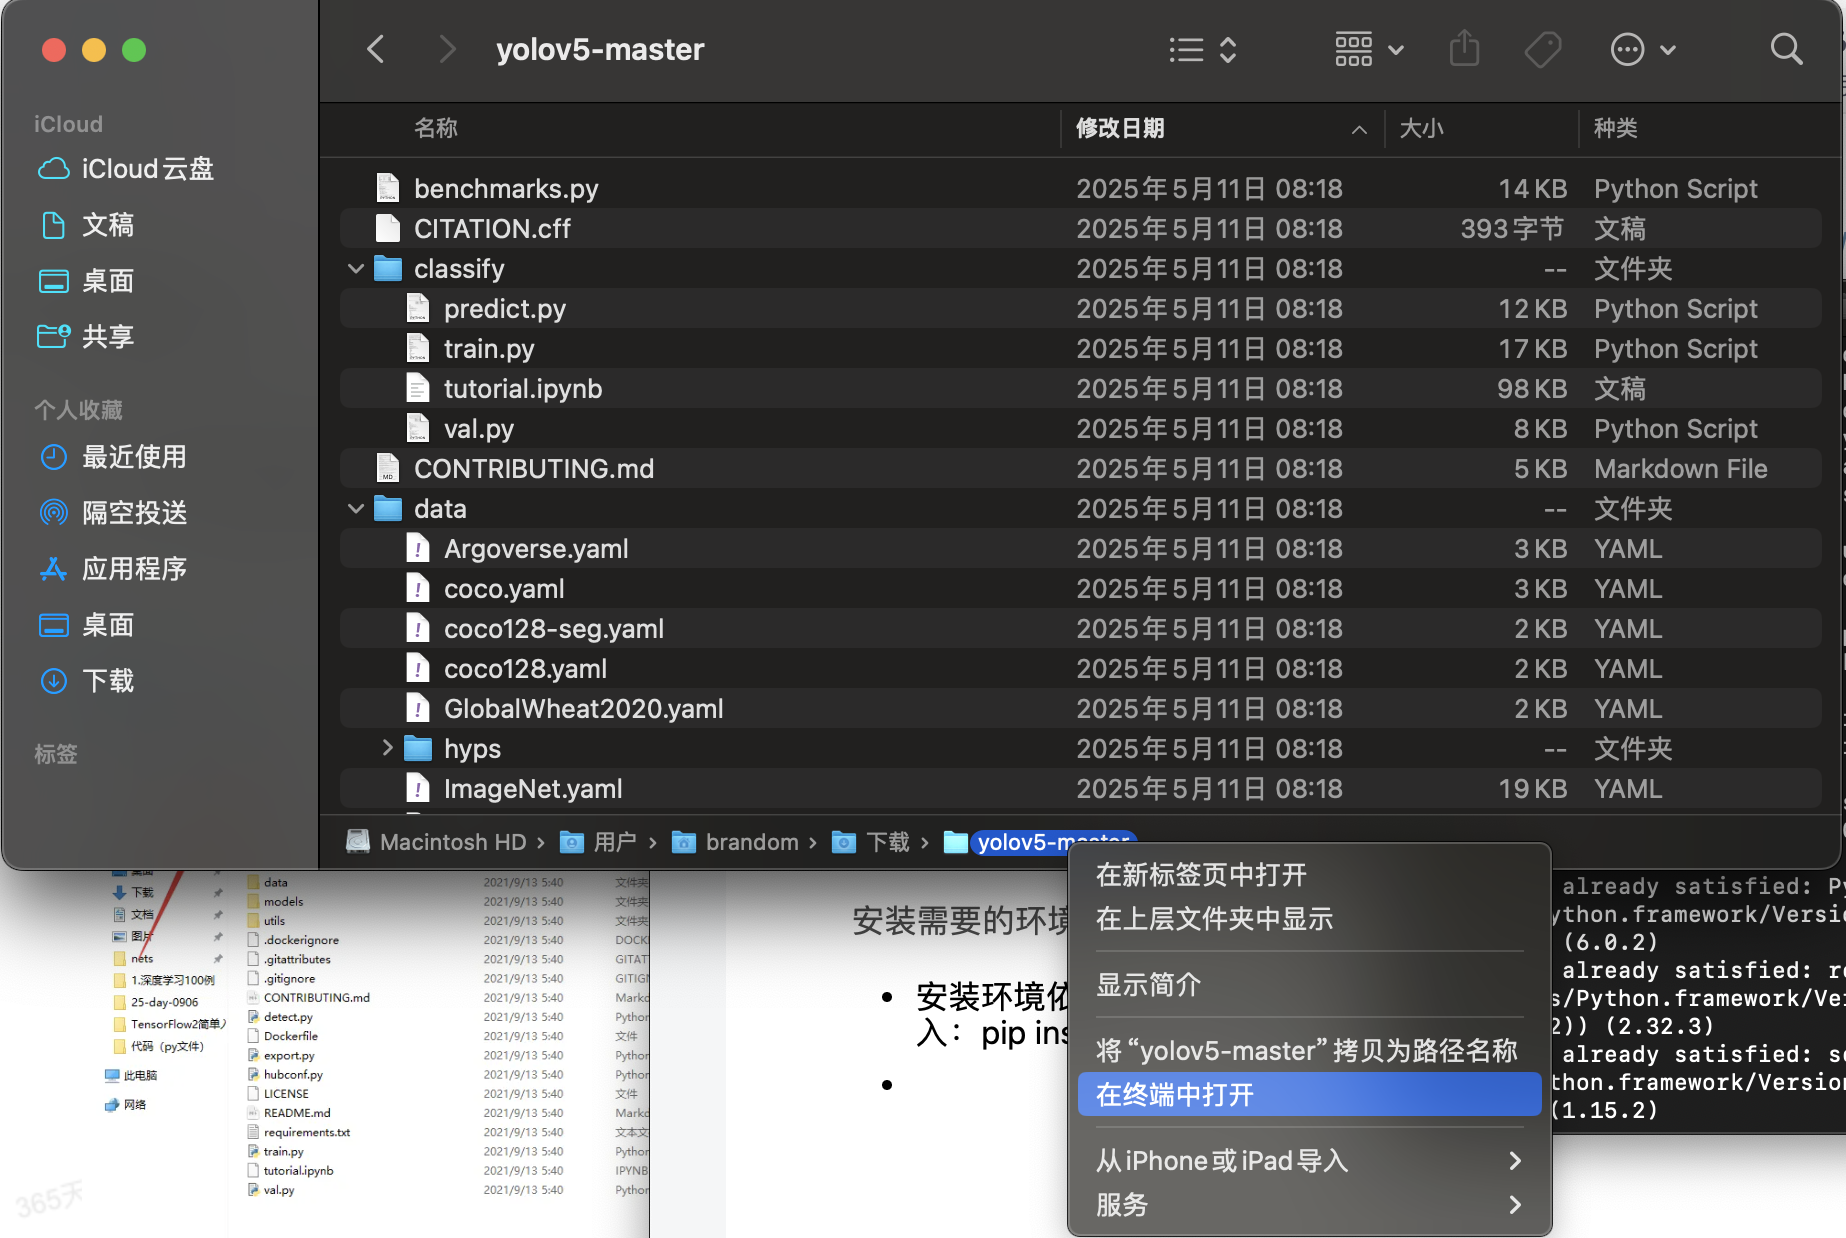Open 从 iPhone 或 iPad 导入 submenu
This screenshot has height=1238, width=1846.
pyautogui.click(x=1309, y=1161)
